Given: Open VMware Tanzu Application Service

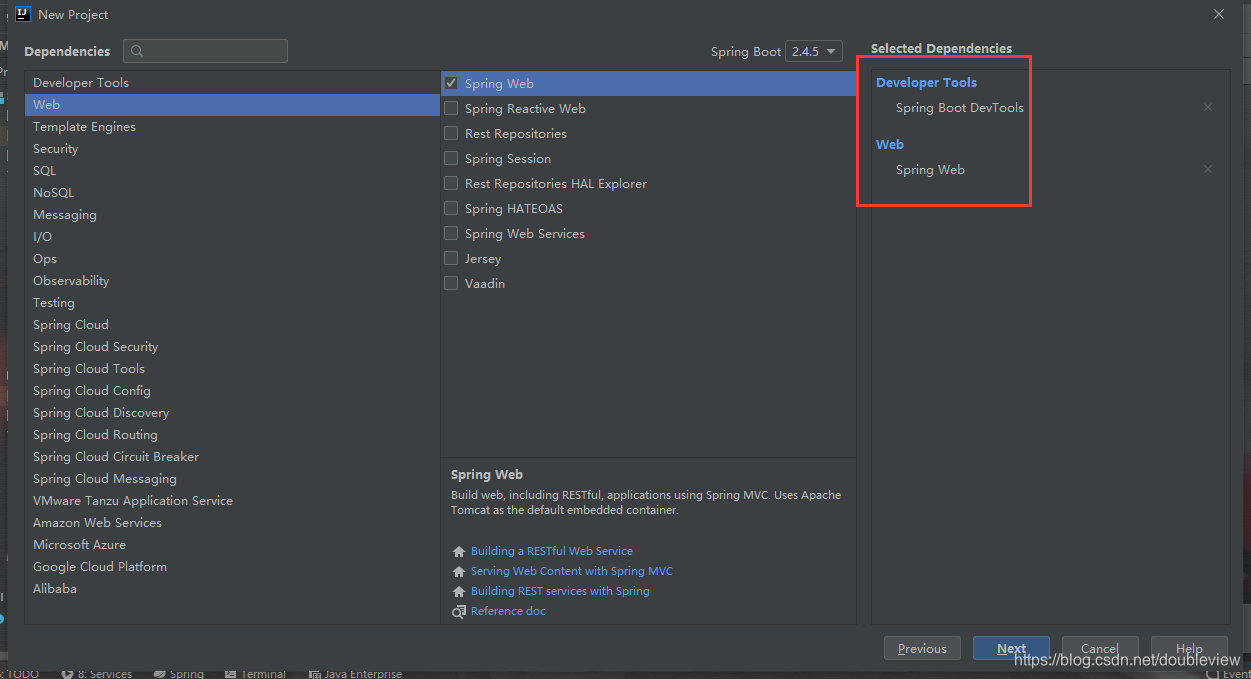Looking at the screenshot, I should pyautogui.click(x=232, y=501).
